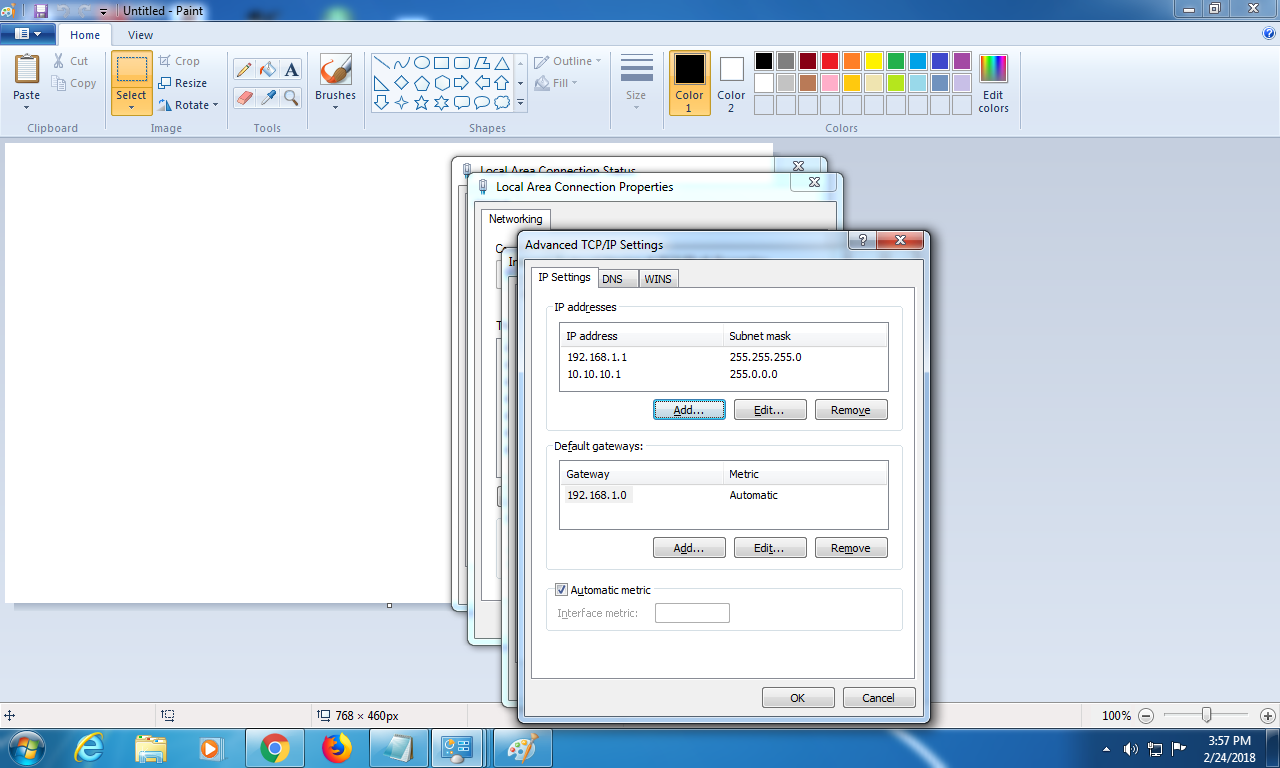Pick the red color swatch
This screenshot has width=1280, height=768.
[830, 61]
